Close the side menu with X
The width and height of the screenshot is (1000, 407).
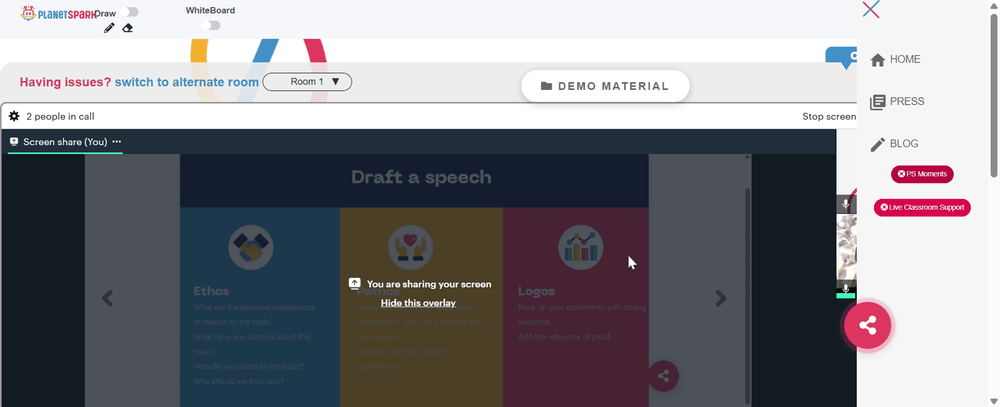[871, 10]
